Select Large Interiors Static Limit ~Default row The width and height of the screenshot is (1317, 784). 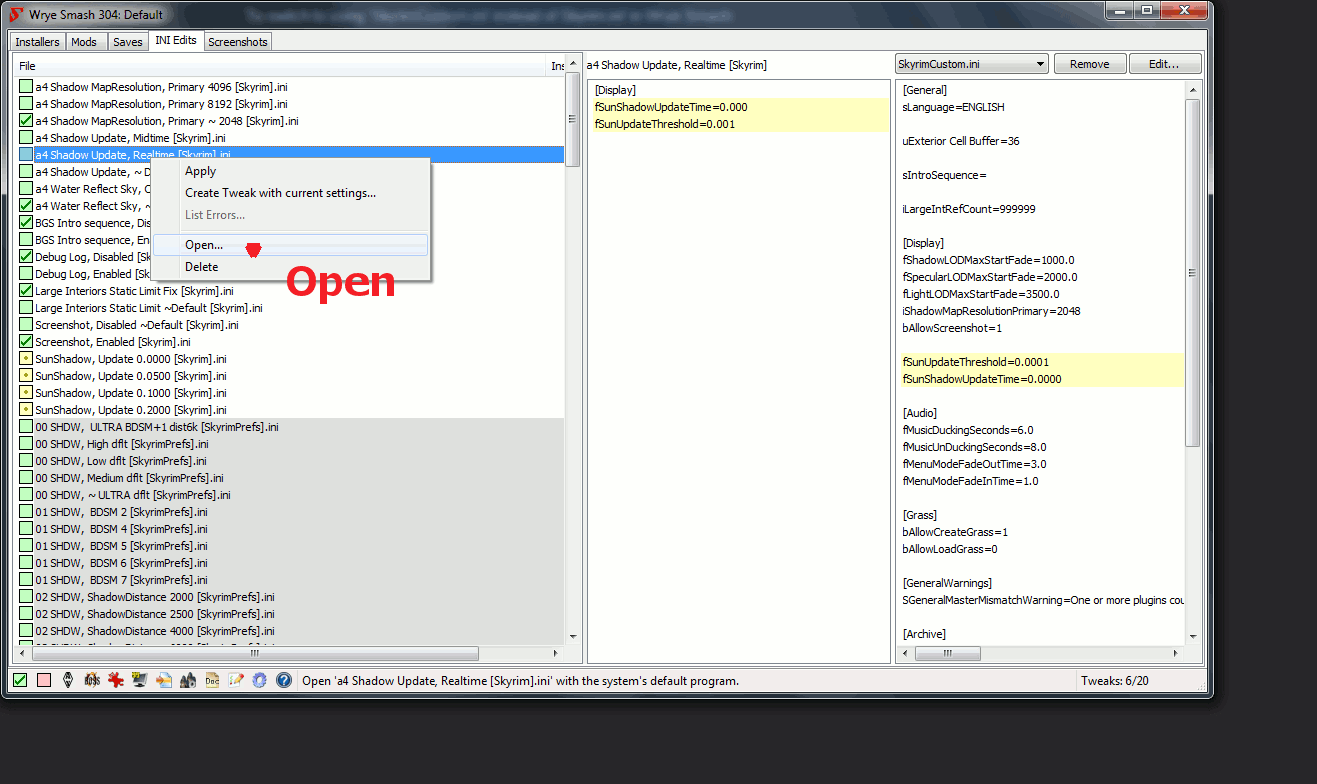pos(290,308)
